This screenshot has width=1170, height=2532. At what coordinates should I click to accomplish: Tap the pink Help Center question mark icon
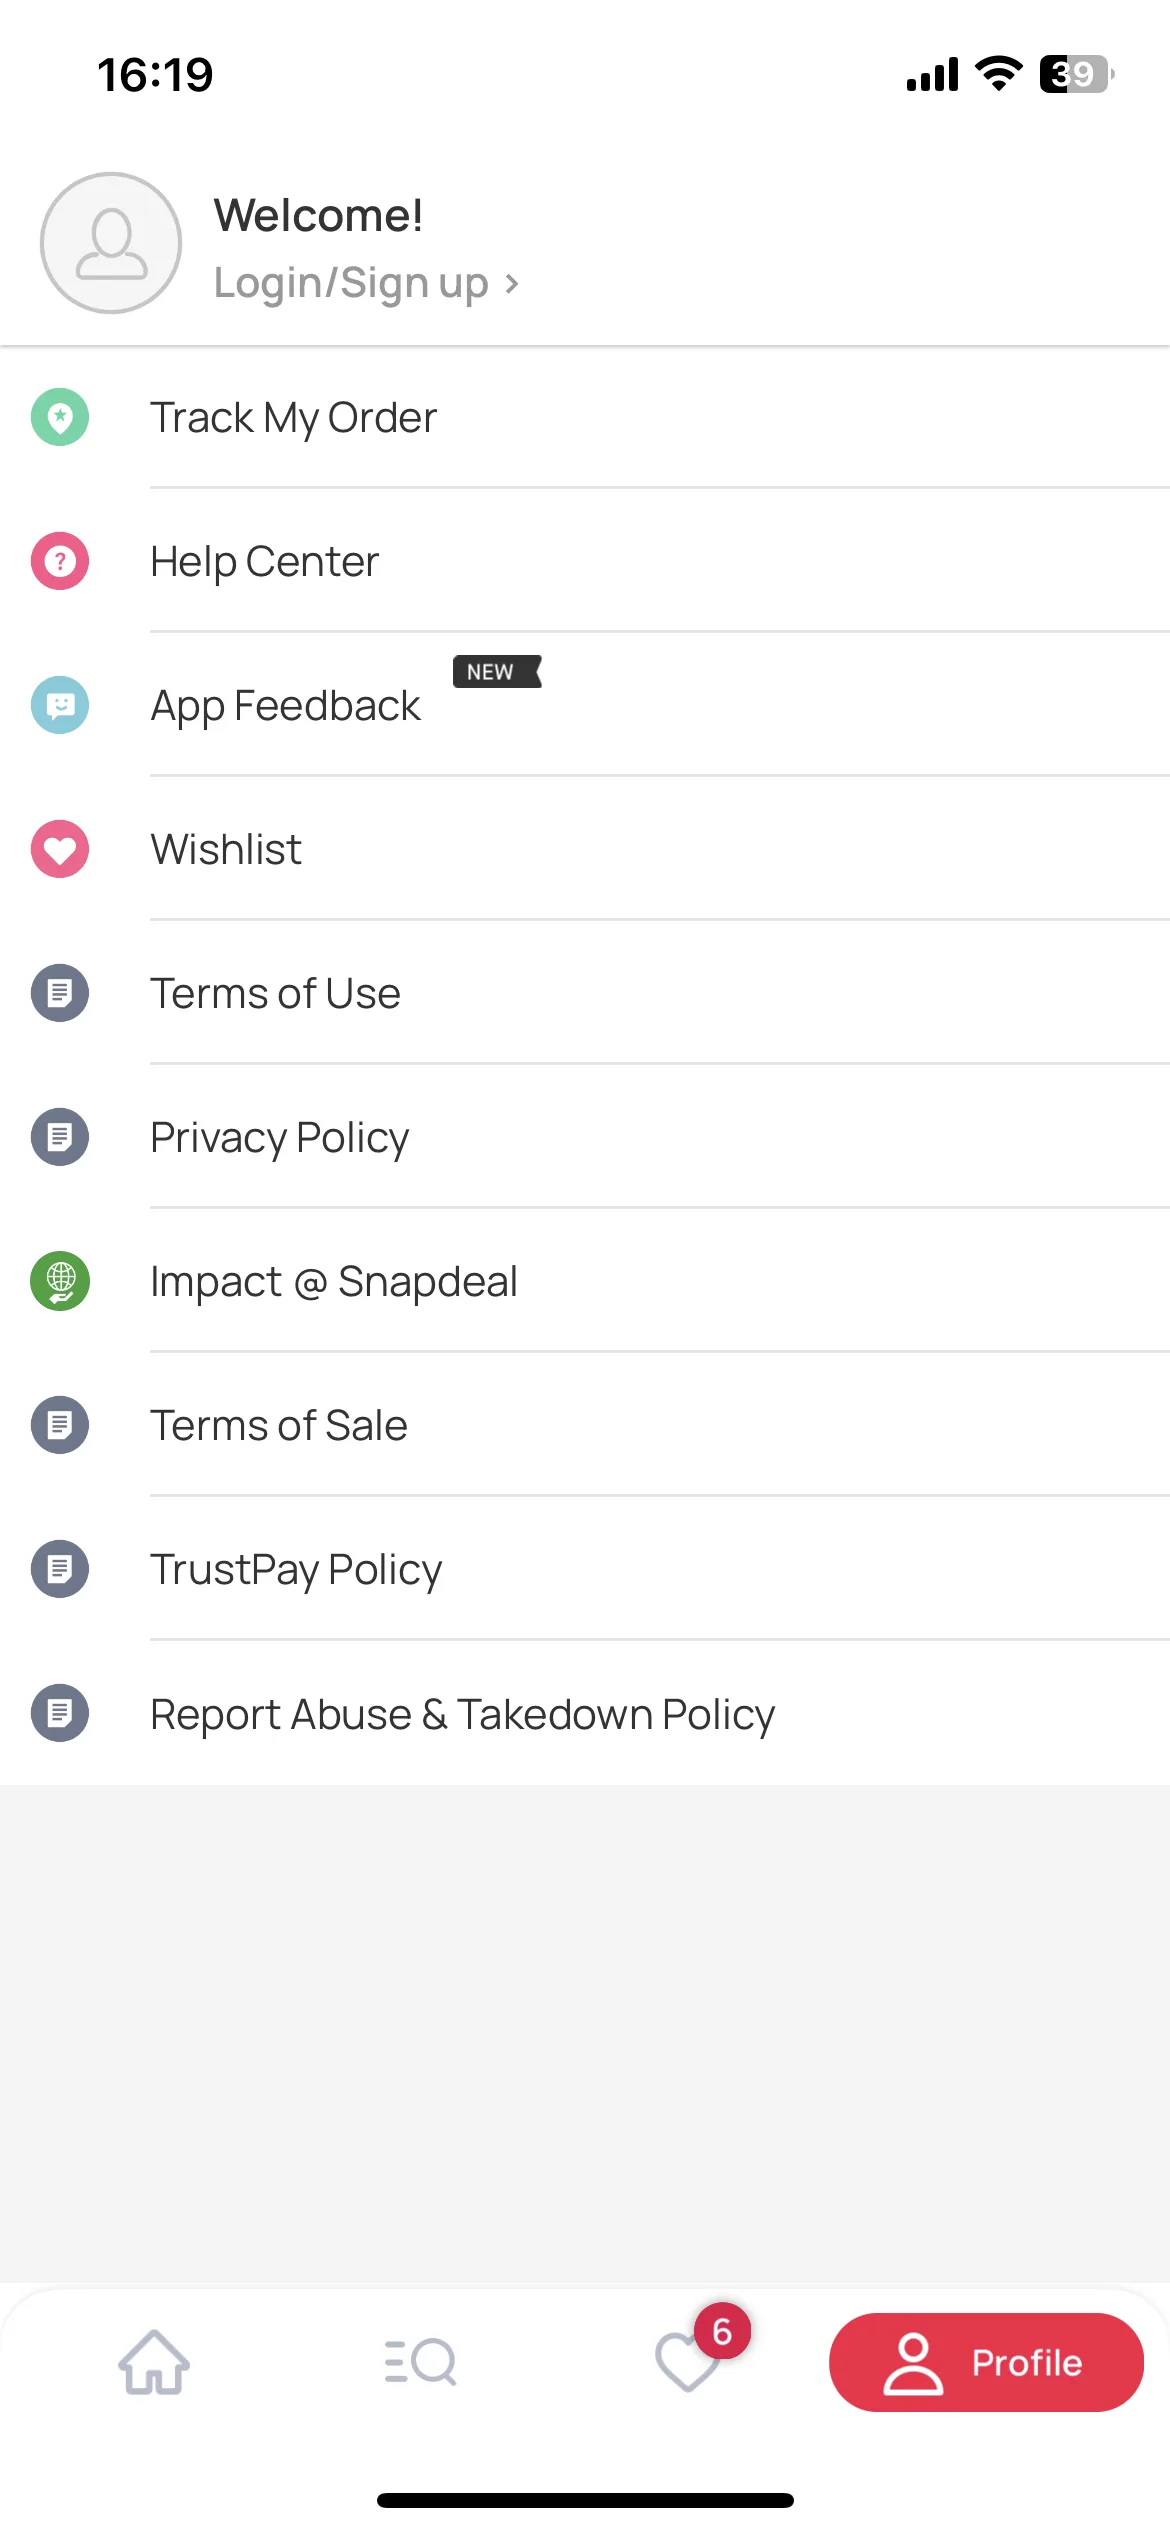[60, 561]
